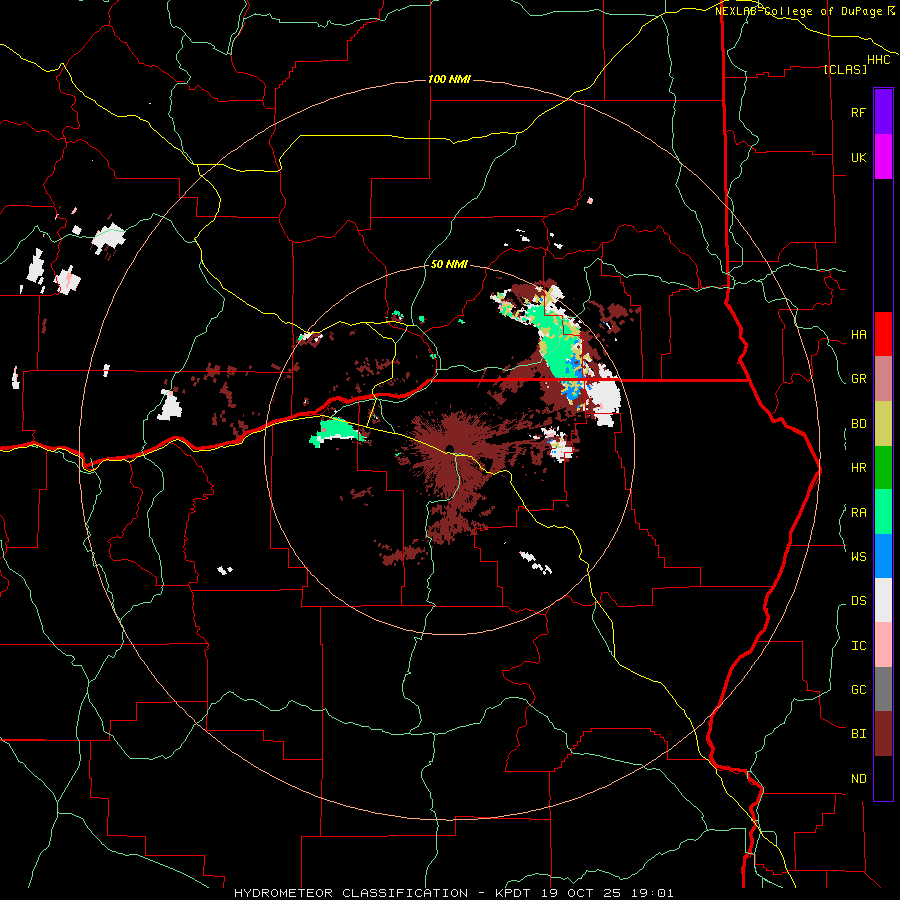900x900 pixels.
Task: Select the RA legend label
Action: point(858,513)
